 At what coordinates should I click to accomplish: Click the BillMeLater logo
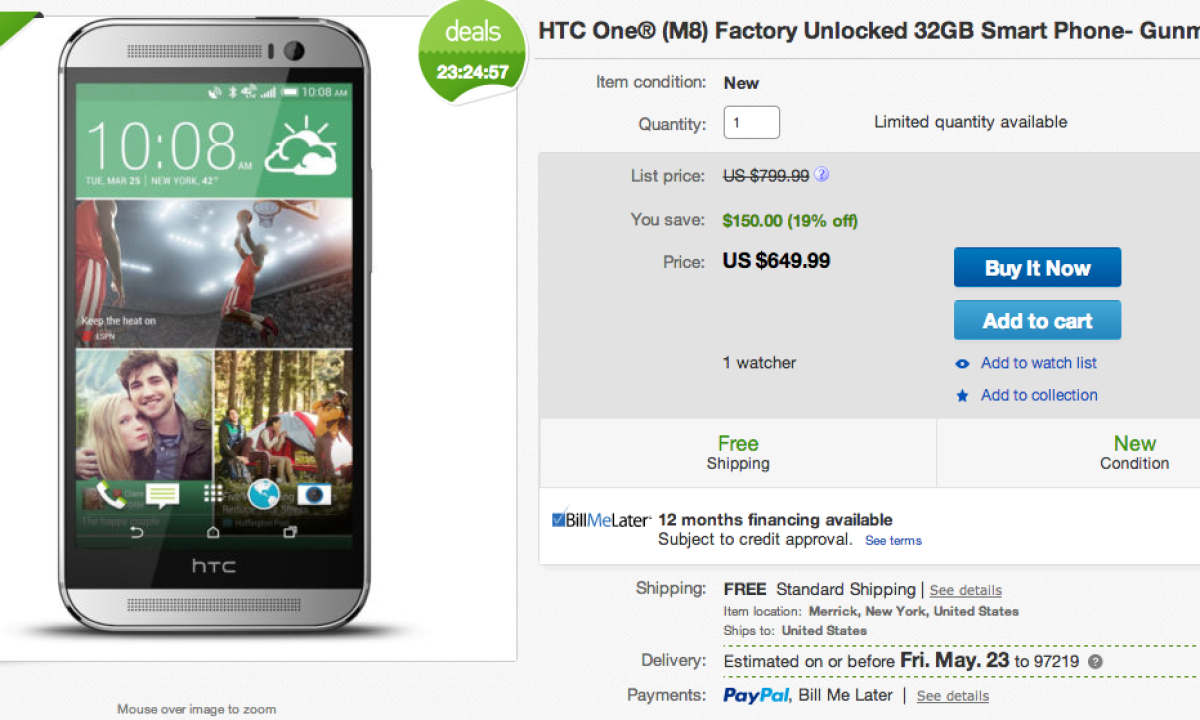coord(601,520)
